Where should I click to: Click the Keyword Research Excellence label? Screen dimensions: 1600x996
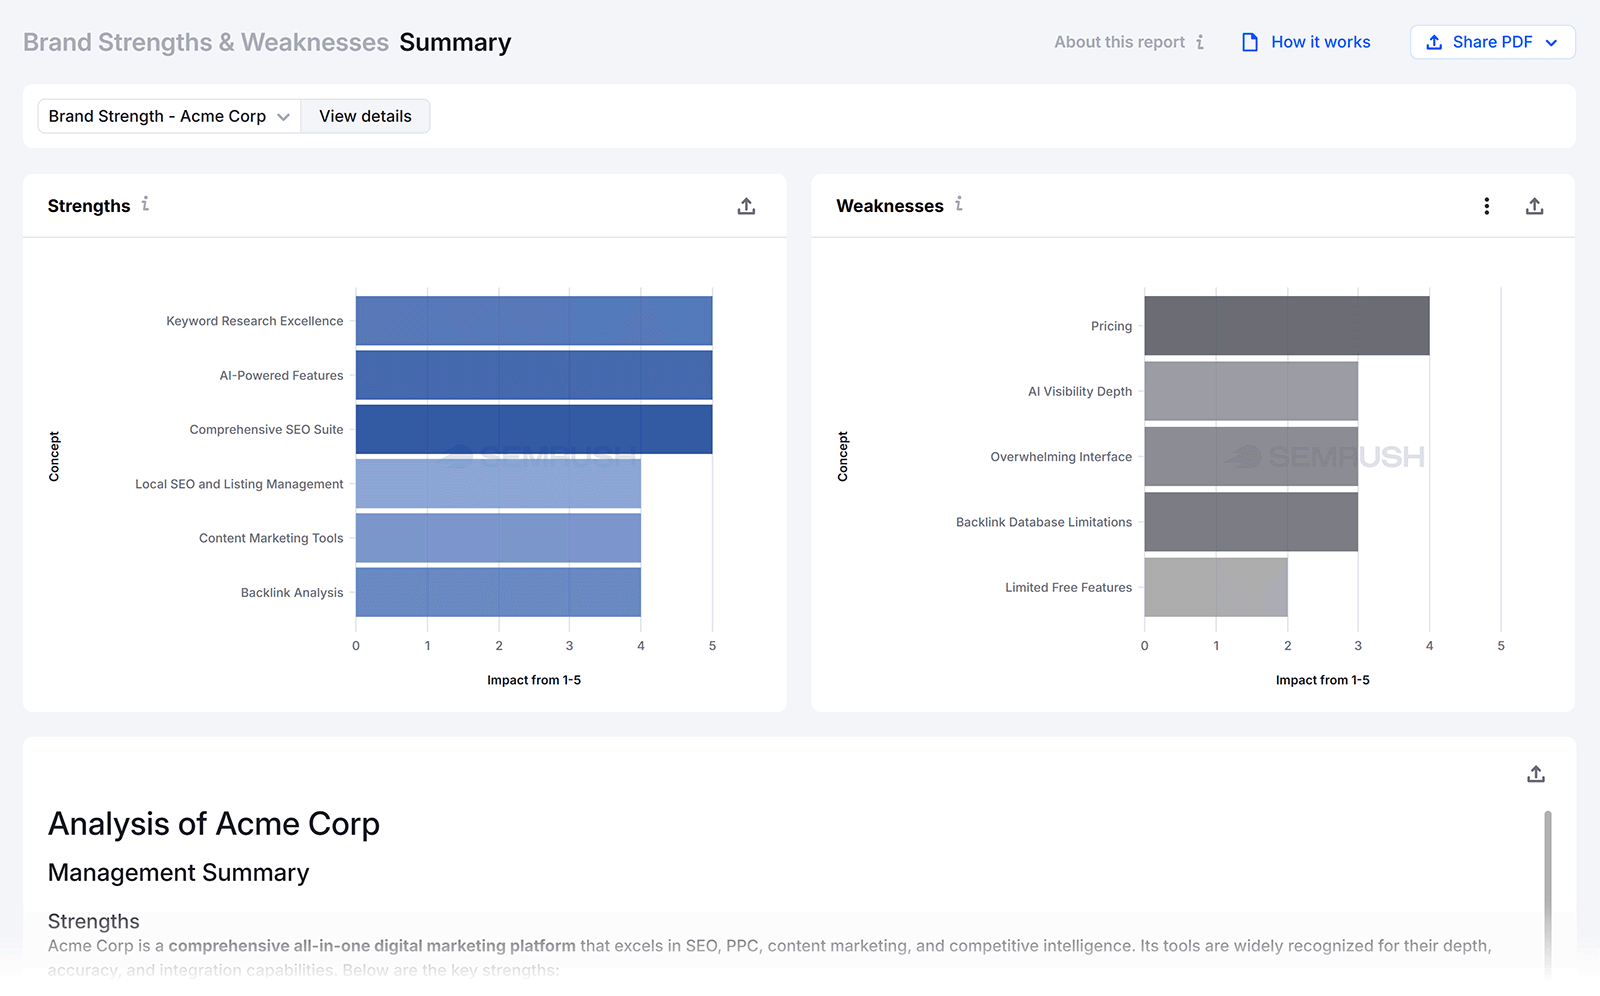point(254,321)
